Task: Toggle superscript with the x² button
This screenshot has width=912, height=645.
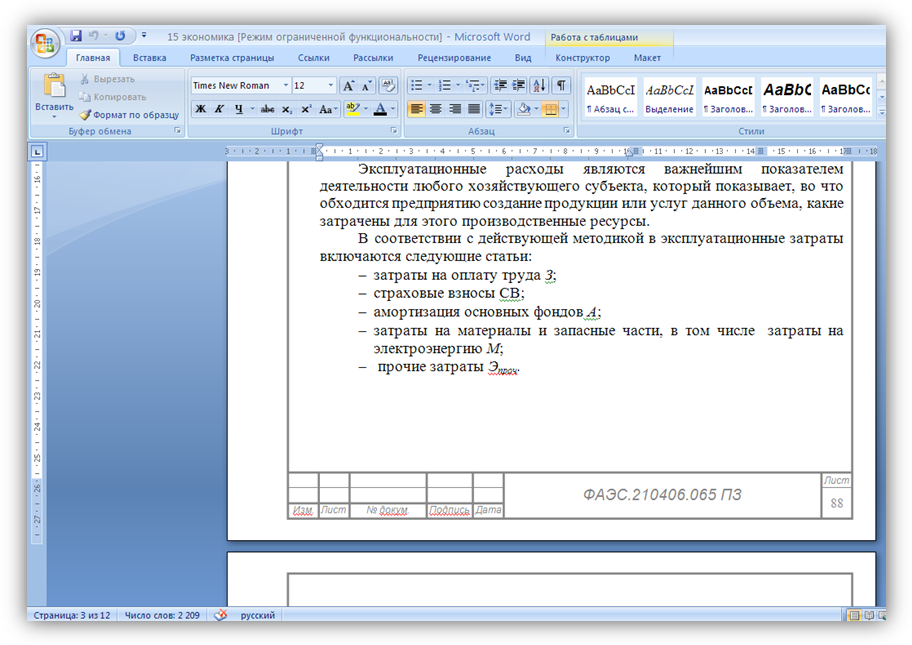Action: click(x=306, y=109)
